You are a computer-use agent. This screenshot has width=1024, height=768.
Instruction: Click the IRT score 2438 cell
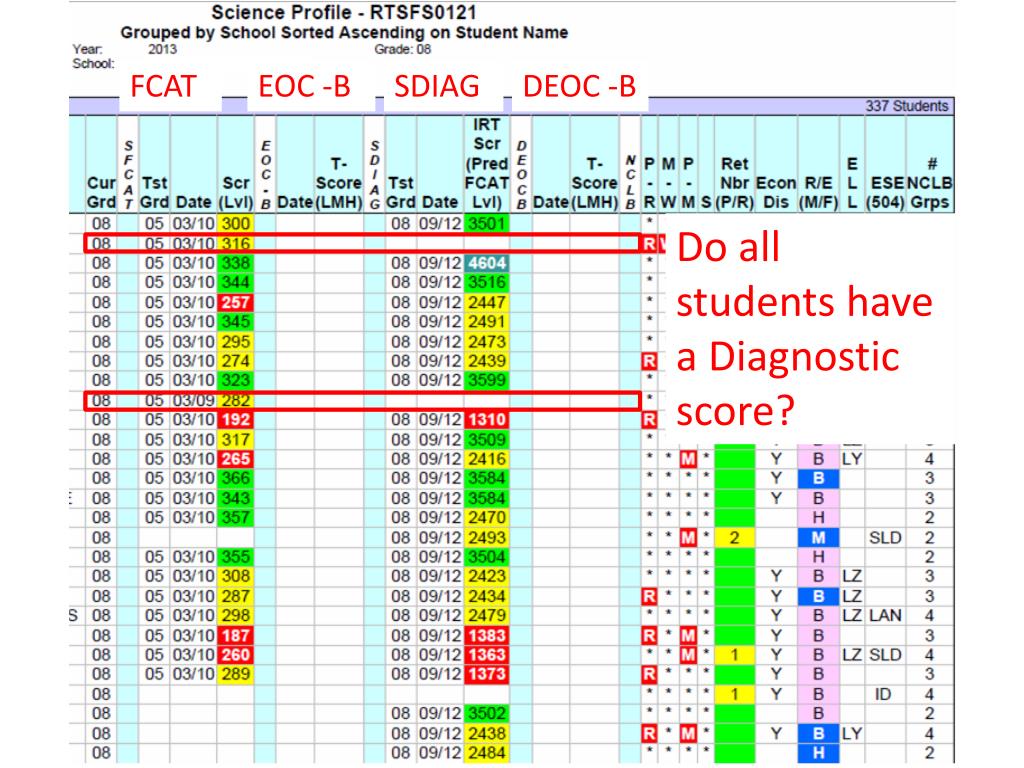click(487, 733)
